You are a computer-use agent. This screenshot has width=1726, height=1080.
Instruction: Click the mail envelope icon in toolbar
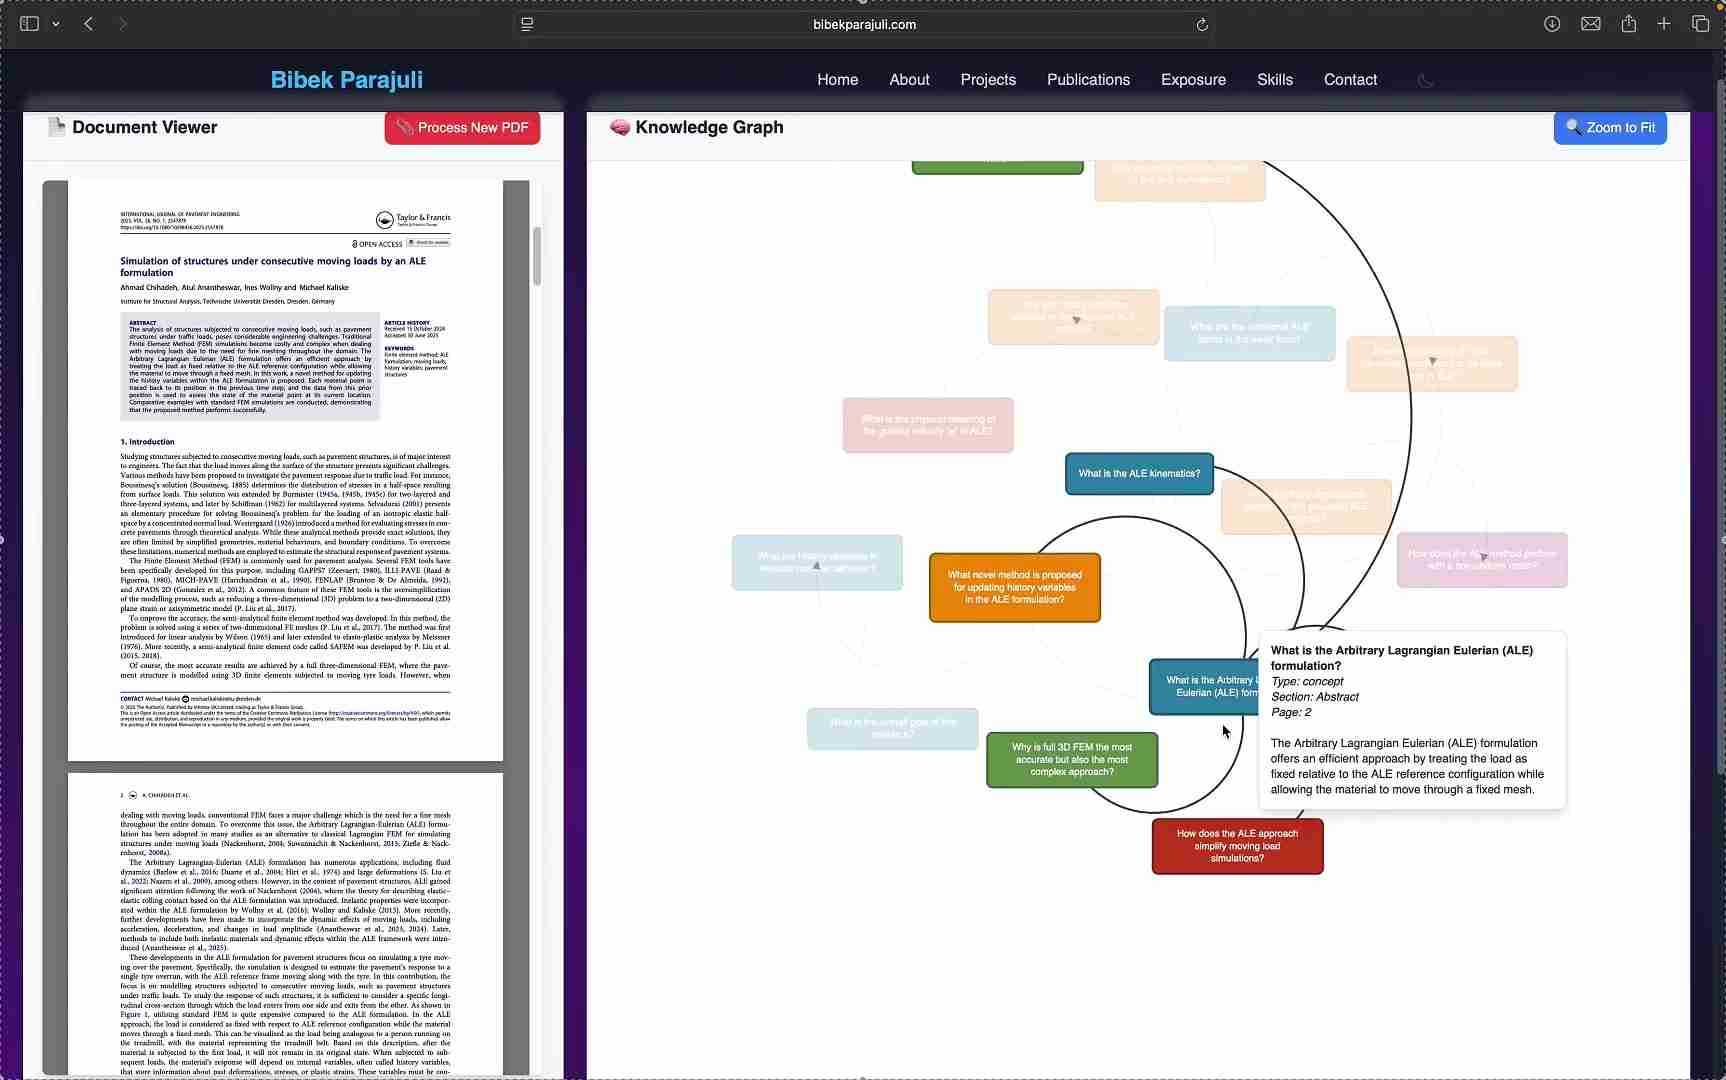click(x=1590, y=24)
